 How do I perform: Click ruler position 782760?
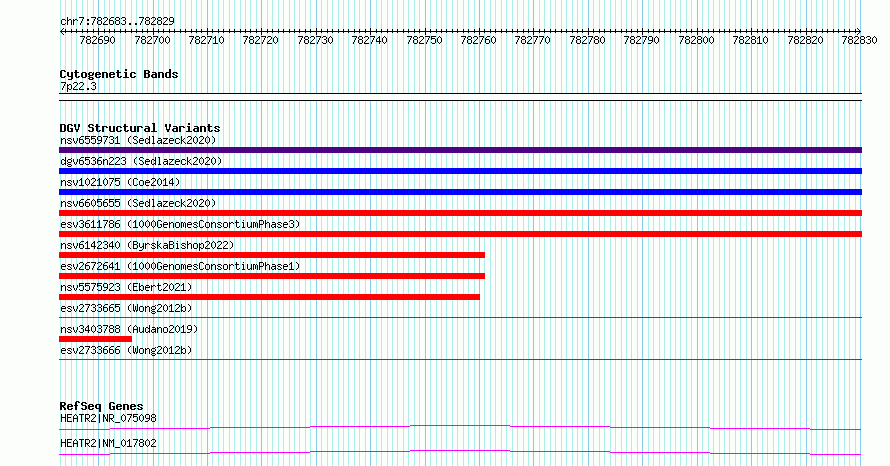[478, 40]
